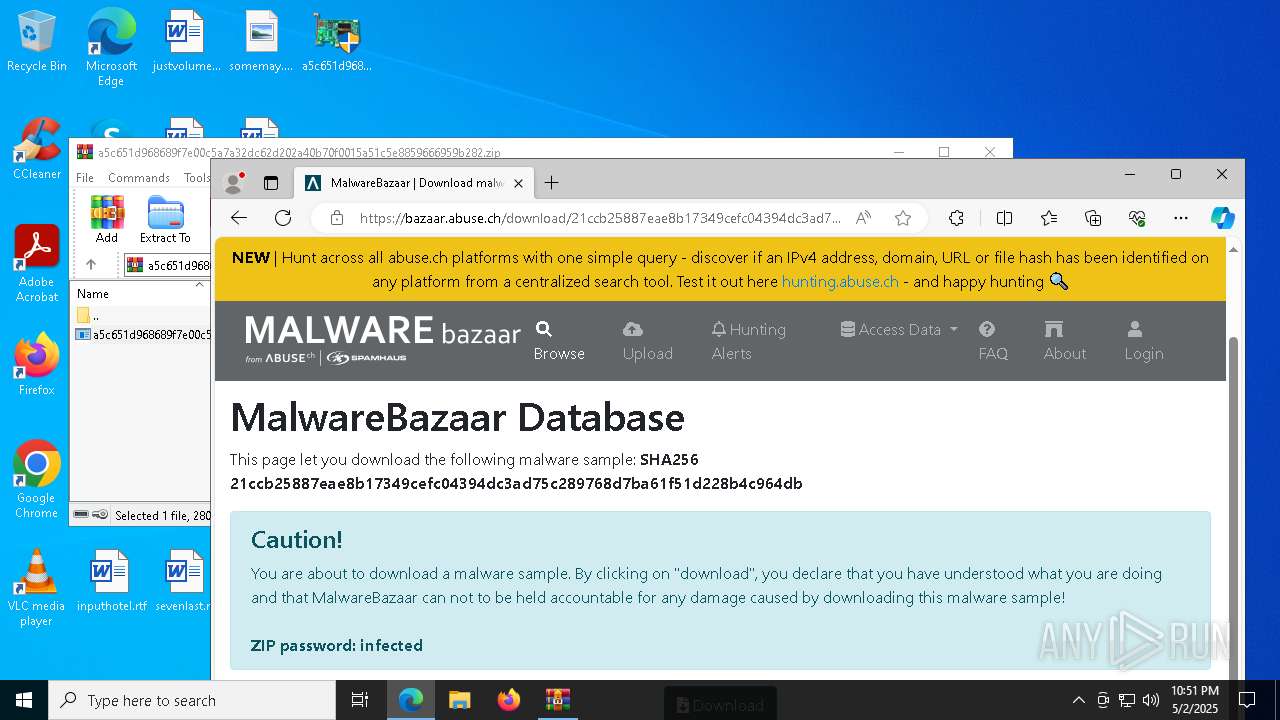Open the Edge Favorites list

click(1049, 218)
